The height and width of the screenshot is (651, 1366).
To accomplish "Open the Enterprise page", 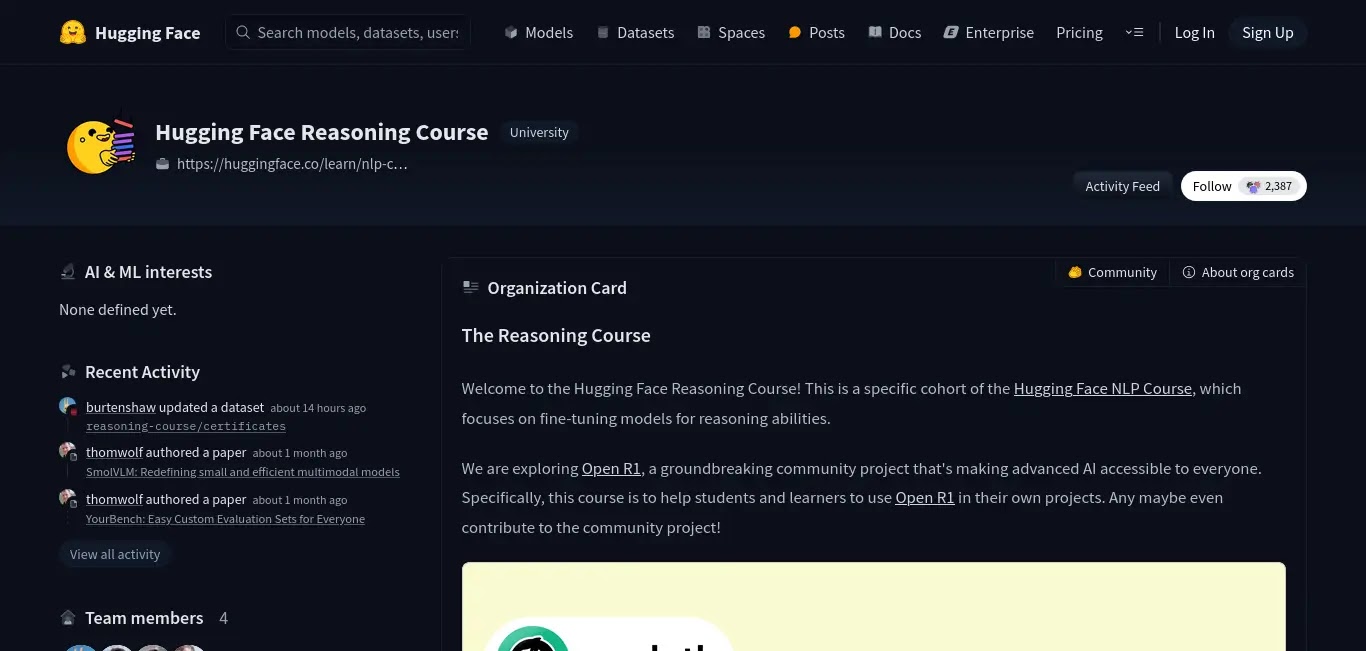I will click(x=989, y=32).
